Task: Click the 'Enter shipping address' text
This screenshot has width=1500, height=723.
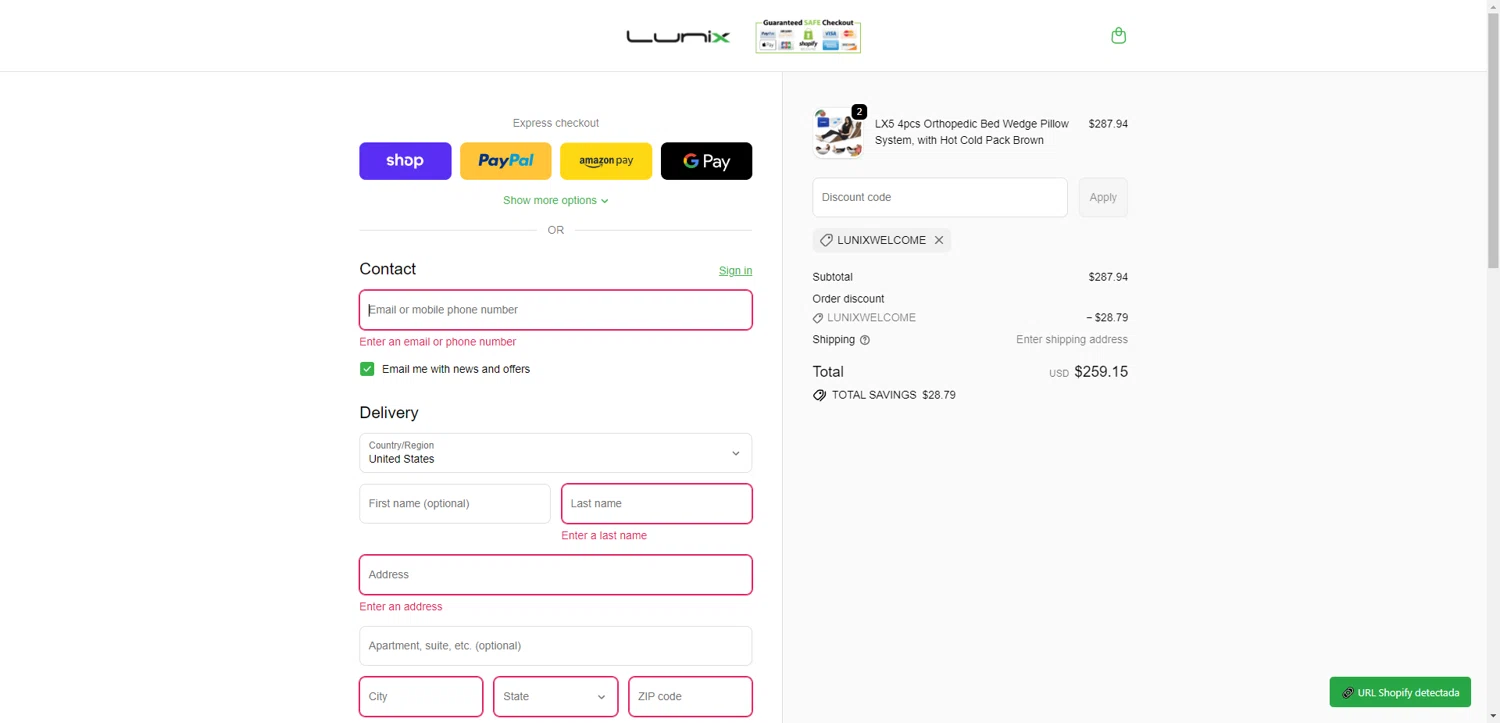Action: (1072, 340)
